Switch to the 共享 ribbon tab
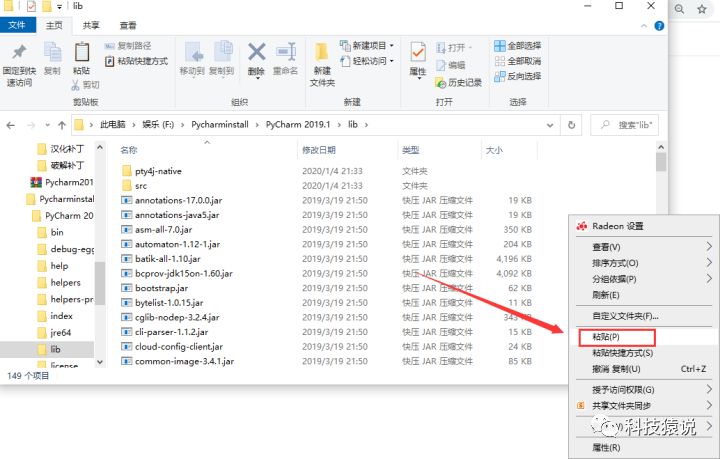Viewport: 720px width, 459px height. pyautogui.click(x=91, y=25)
